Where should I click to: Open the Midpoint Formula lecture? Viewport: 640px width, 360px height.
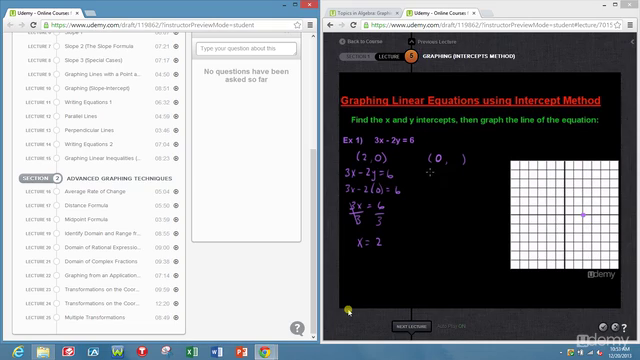click(x=86, y=220)
